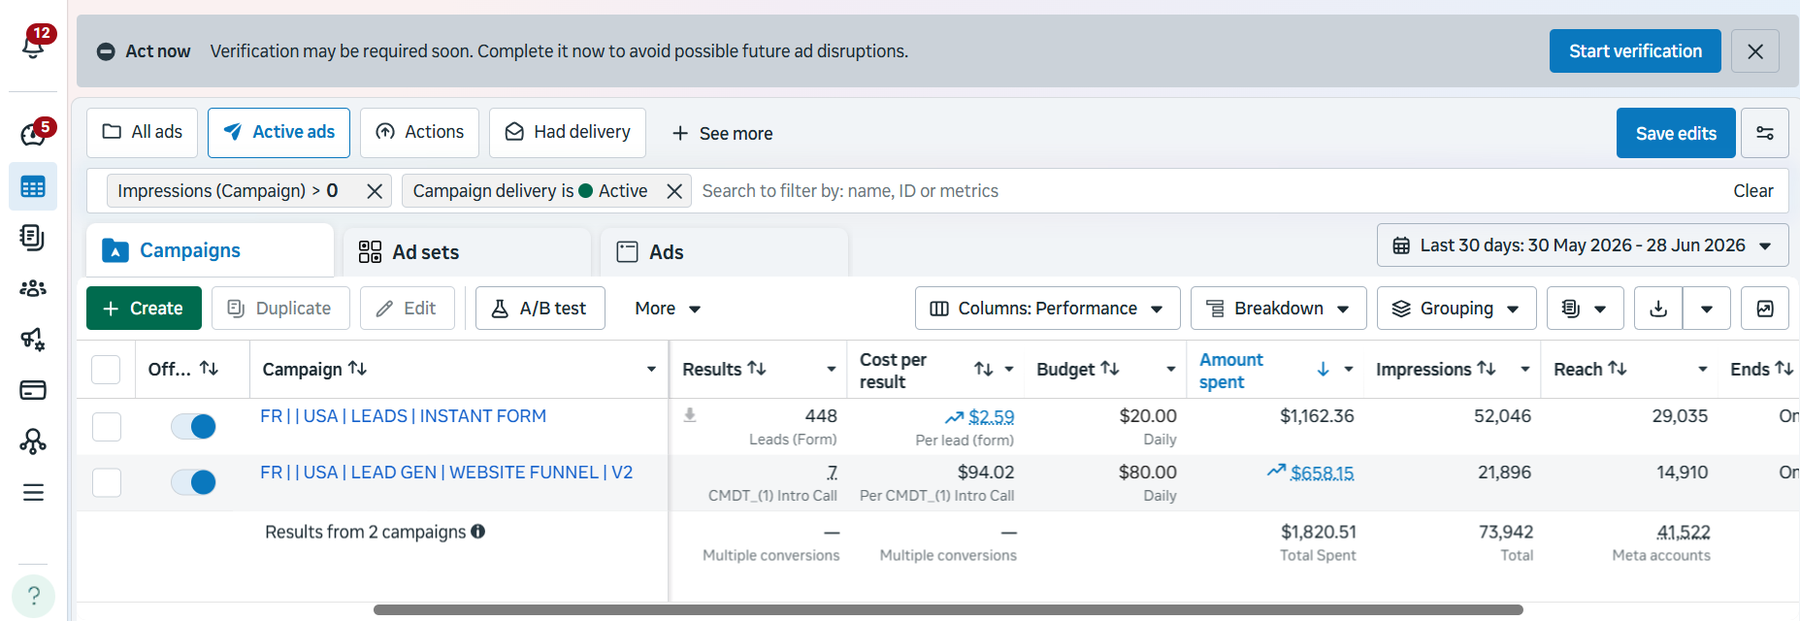Image resolution: width=1800 pixels, height=621 pixels.
Task: Clear all search filters
Action: pos(1753,191)
